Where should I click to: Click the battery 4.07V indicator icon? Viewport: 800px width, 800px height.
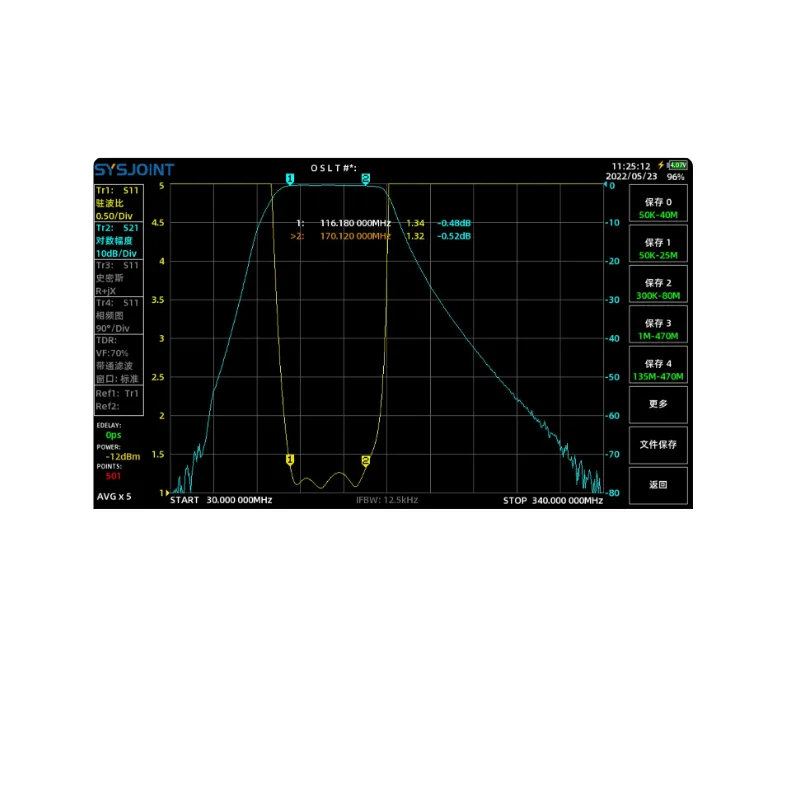click(678, 165)
